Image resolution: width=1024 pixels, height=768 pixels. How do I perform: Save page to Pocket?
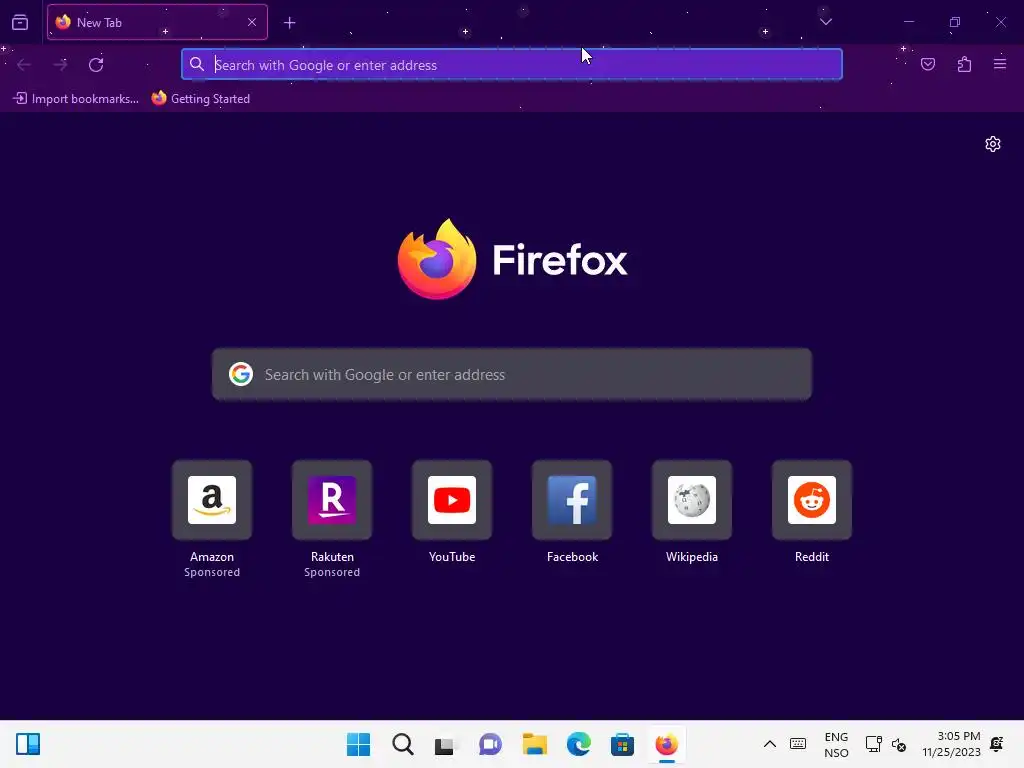coord(928,64)
